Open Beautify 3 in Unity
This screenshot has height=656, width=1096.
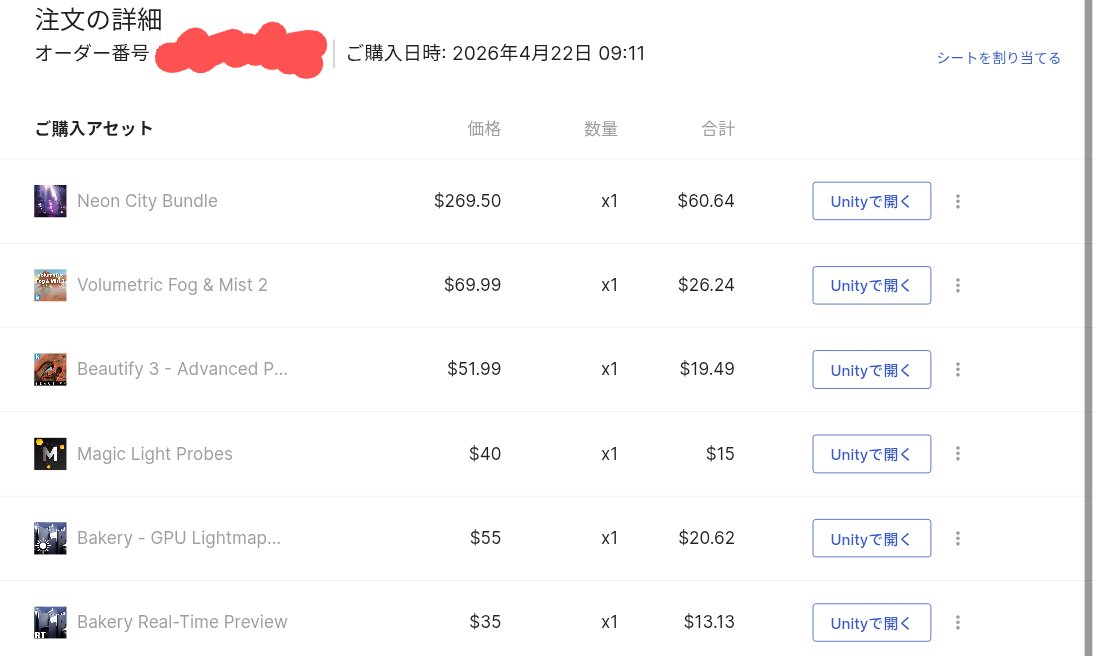point(871,369)
